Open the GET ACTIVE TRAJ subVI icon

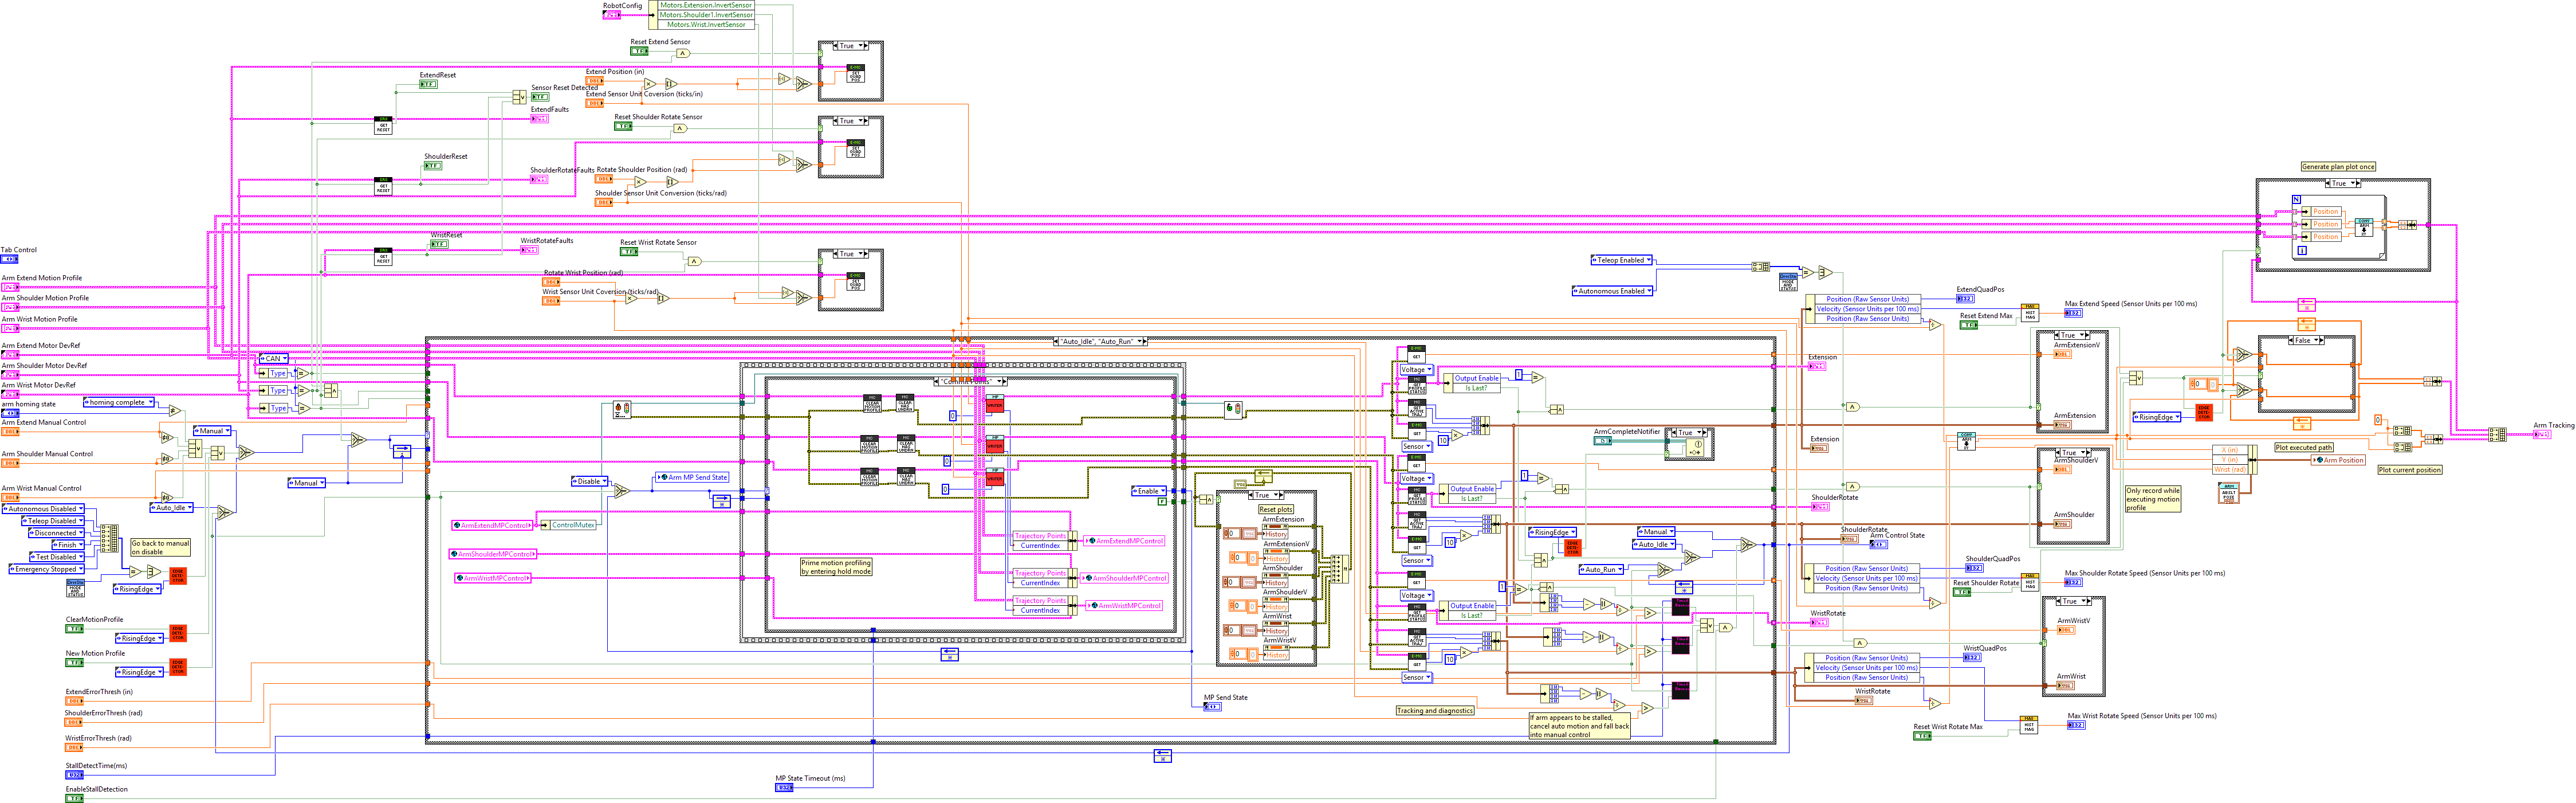click(1418, 407)
